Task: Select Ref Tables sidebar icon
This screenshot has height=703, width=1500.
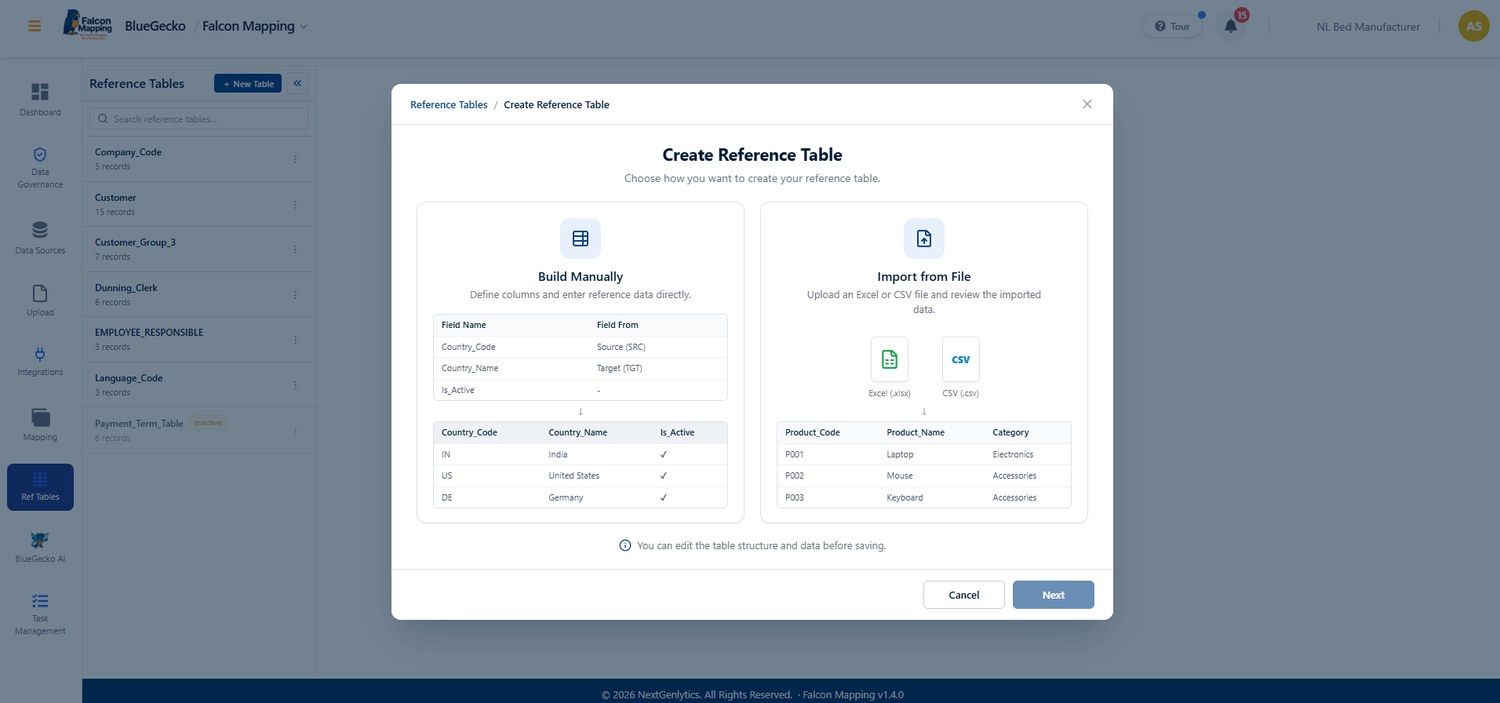Action: point(40,487)
